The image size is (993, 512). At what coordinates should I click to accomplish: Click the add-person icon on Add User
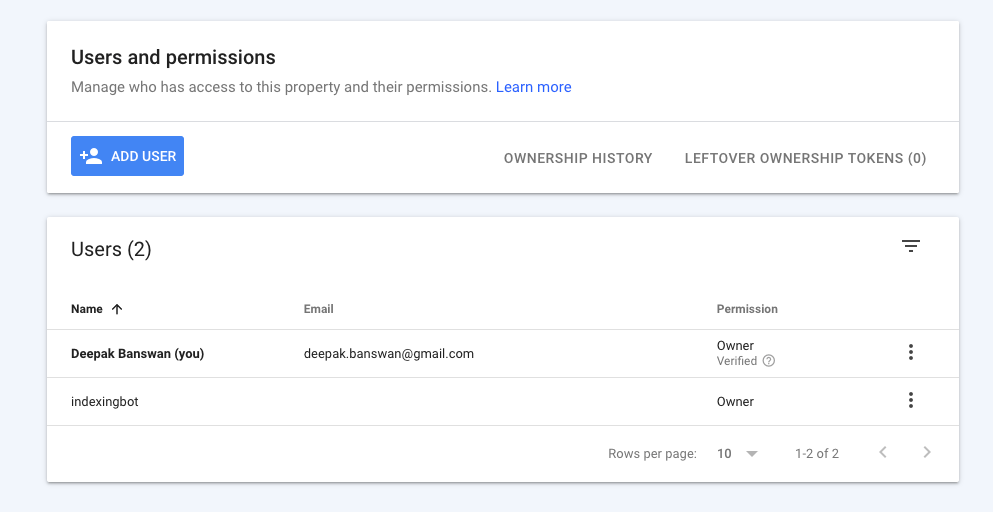91,156
